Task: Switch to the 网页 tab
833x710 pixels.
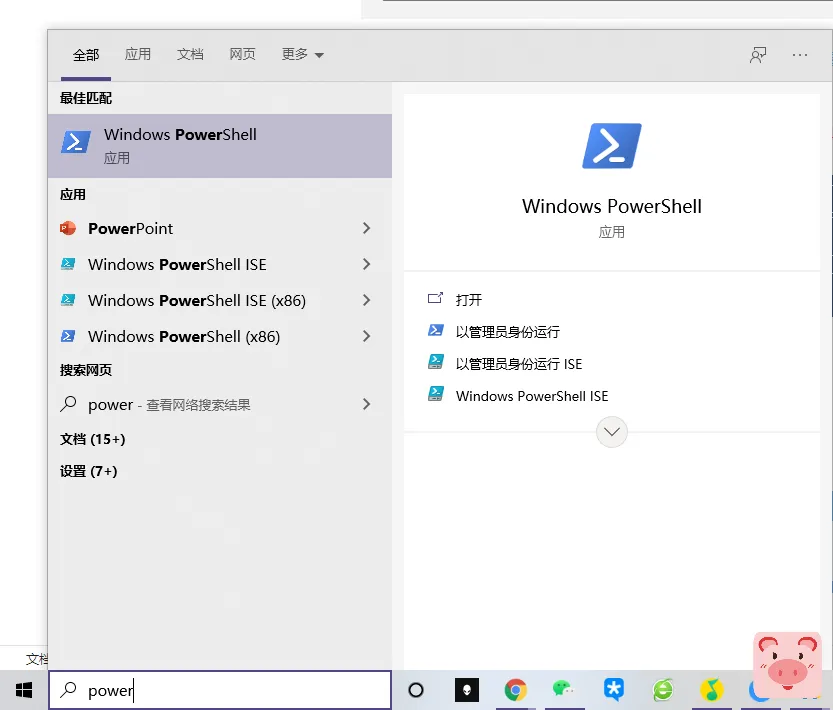Action: coord(242,54)
